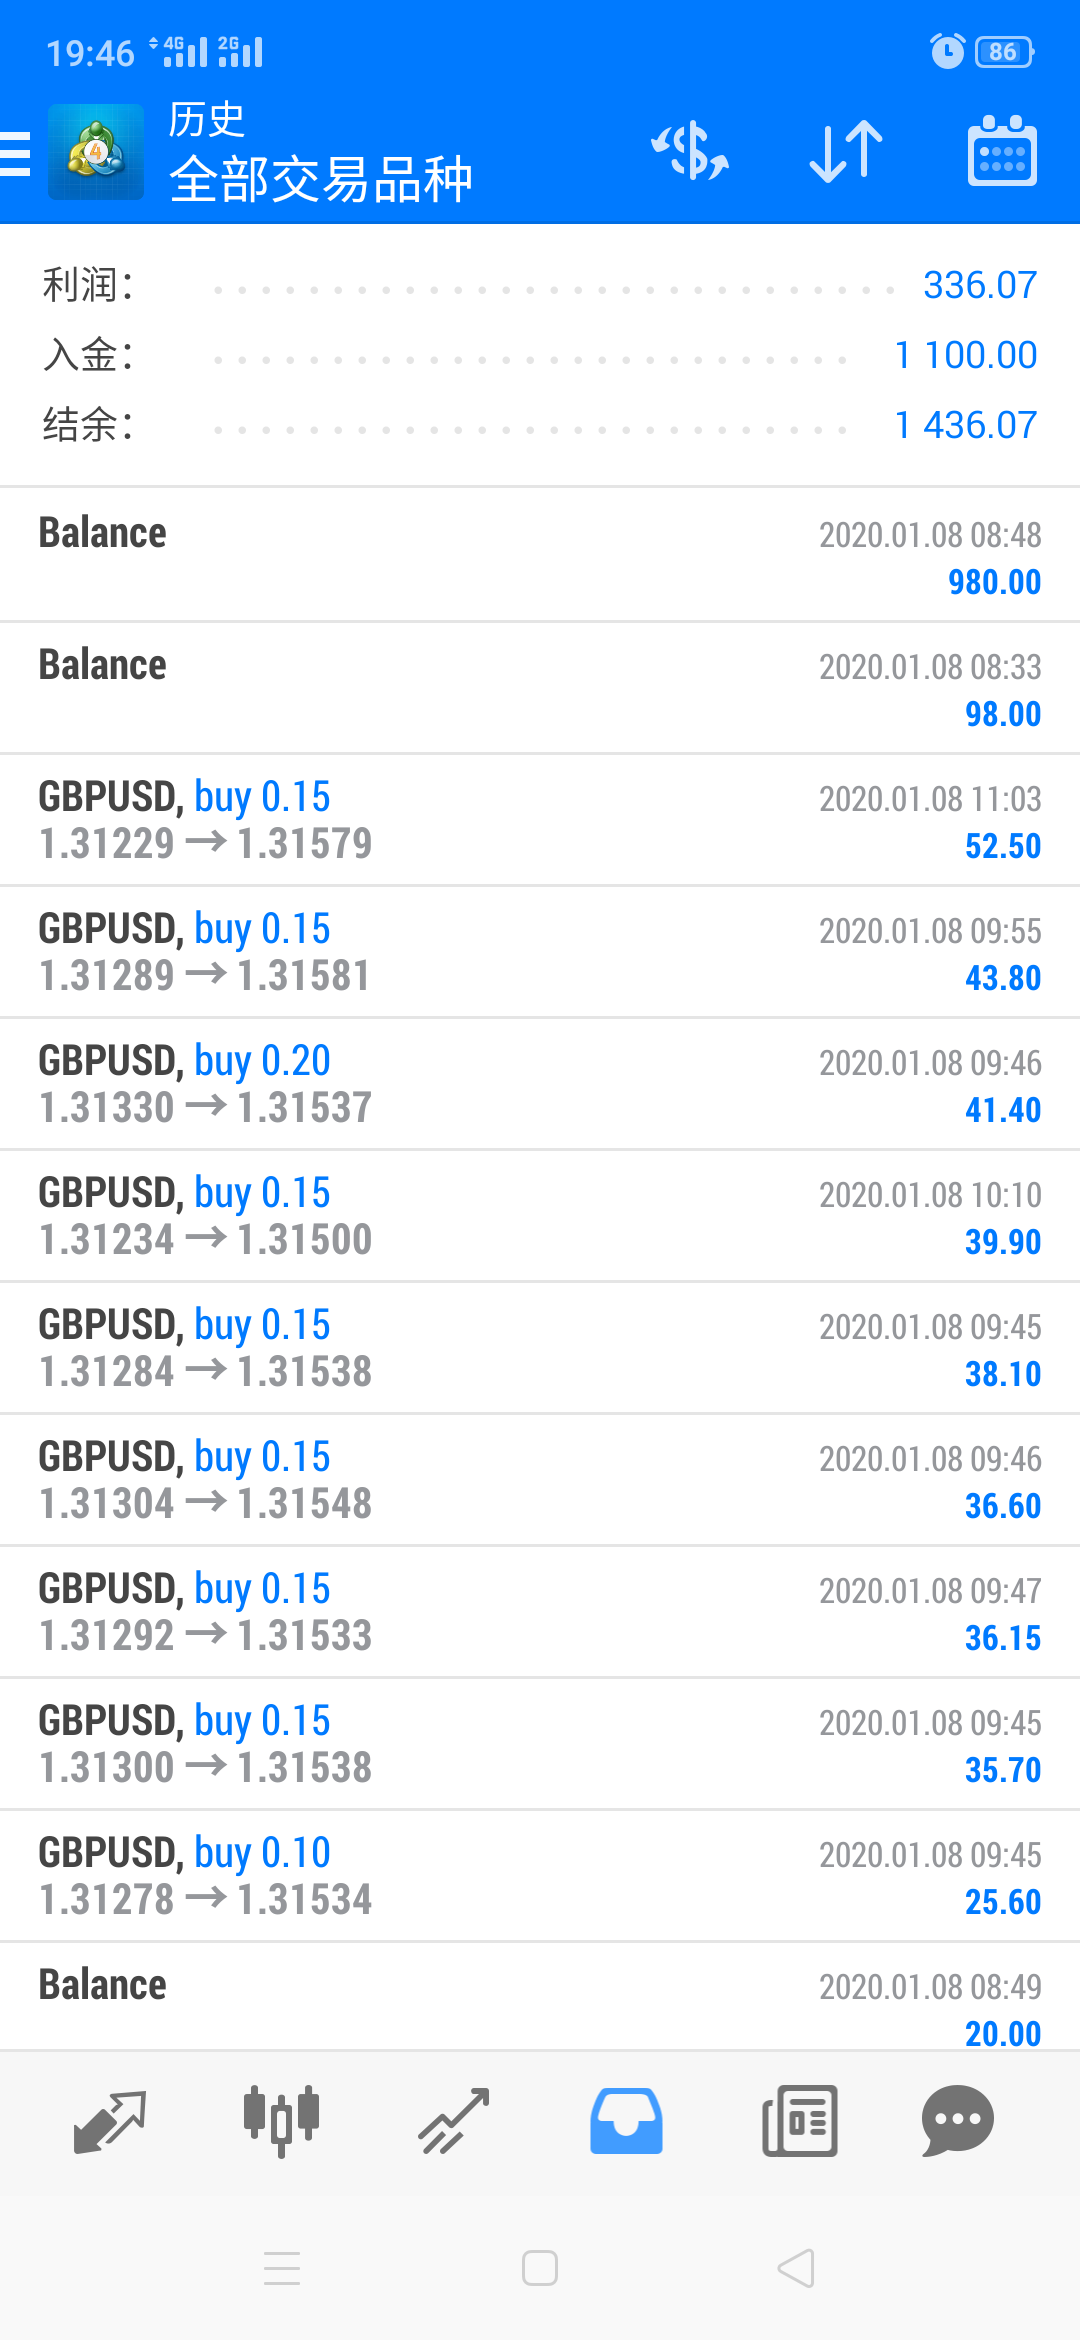1080x2340 pixels.
Task: Select the History inbox tab
Action: 626,2120
